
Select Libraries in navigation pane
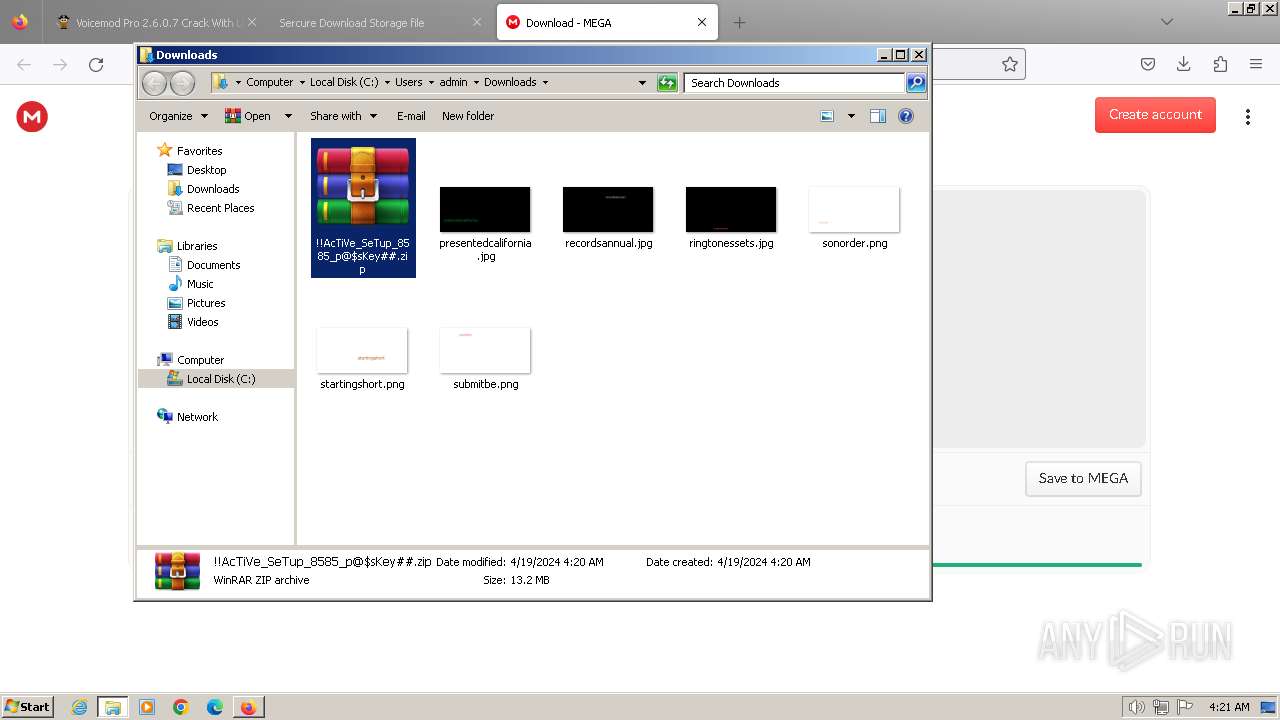(197, 246)
